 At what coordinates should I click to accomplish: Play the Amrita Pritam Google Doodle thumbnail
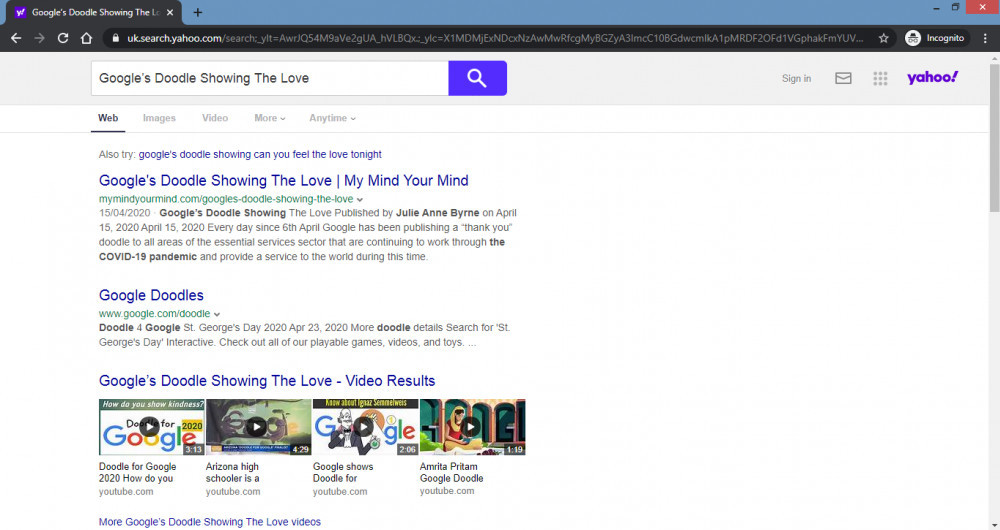(473, 427)
